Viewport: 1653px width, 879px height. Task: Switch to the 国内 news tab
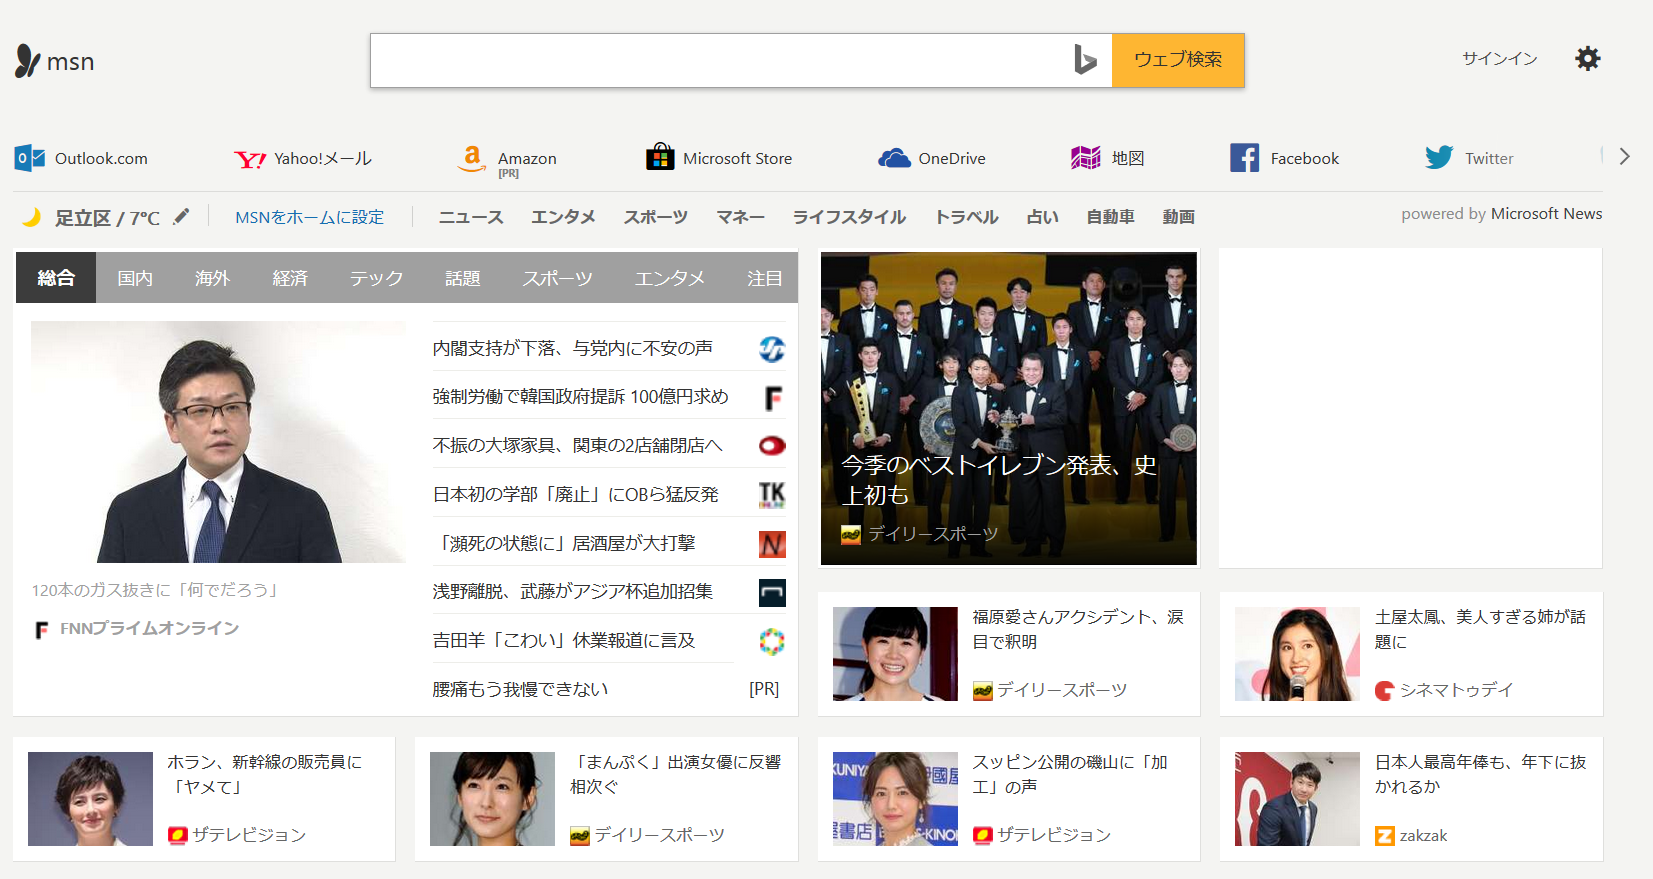click(x=135, y=278)
